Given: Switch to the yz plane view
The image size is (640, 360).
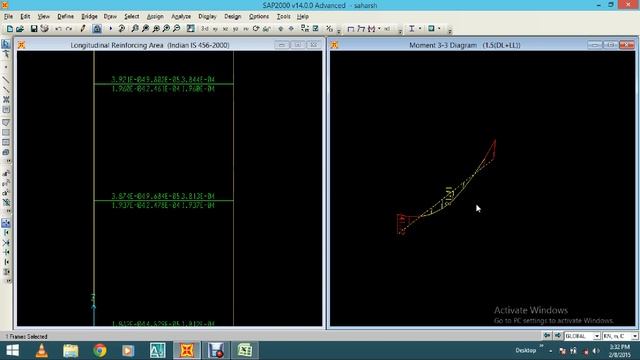Looking at the screenshot, I should (236, 29).
